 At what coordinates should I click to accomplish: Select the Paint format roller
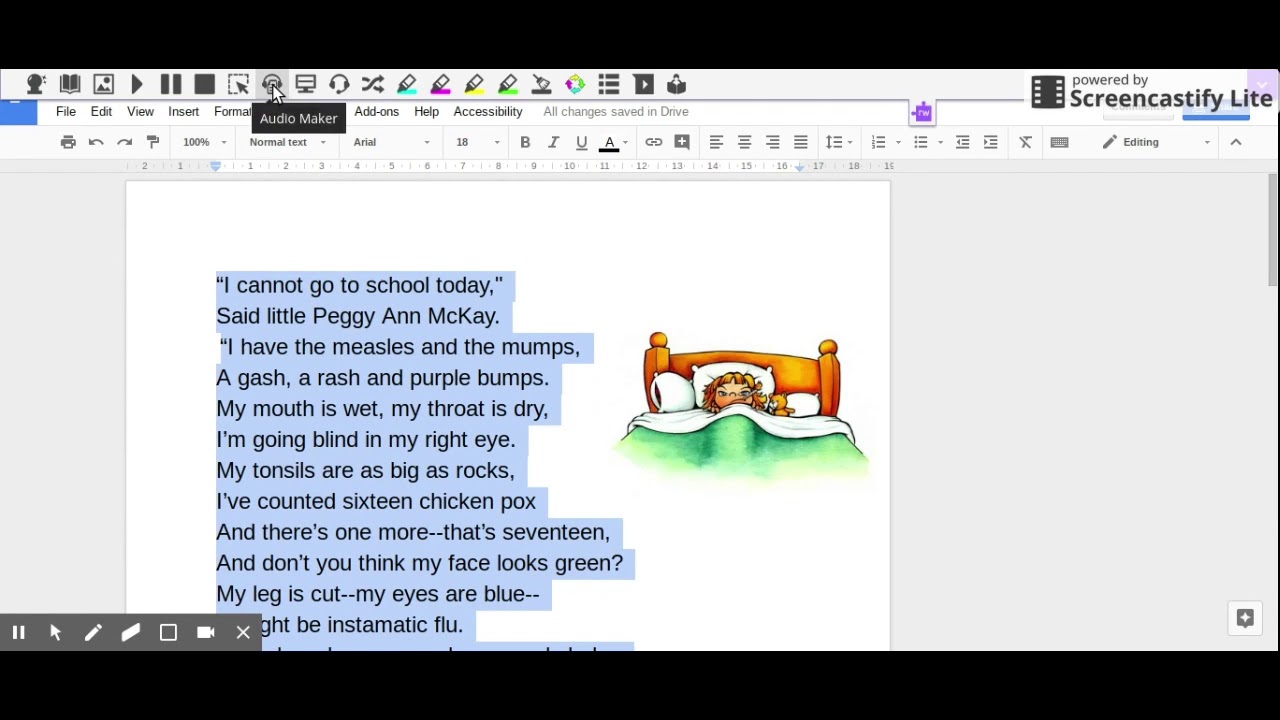tap(153, 142)
